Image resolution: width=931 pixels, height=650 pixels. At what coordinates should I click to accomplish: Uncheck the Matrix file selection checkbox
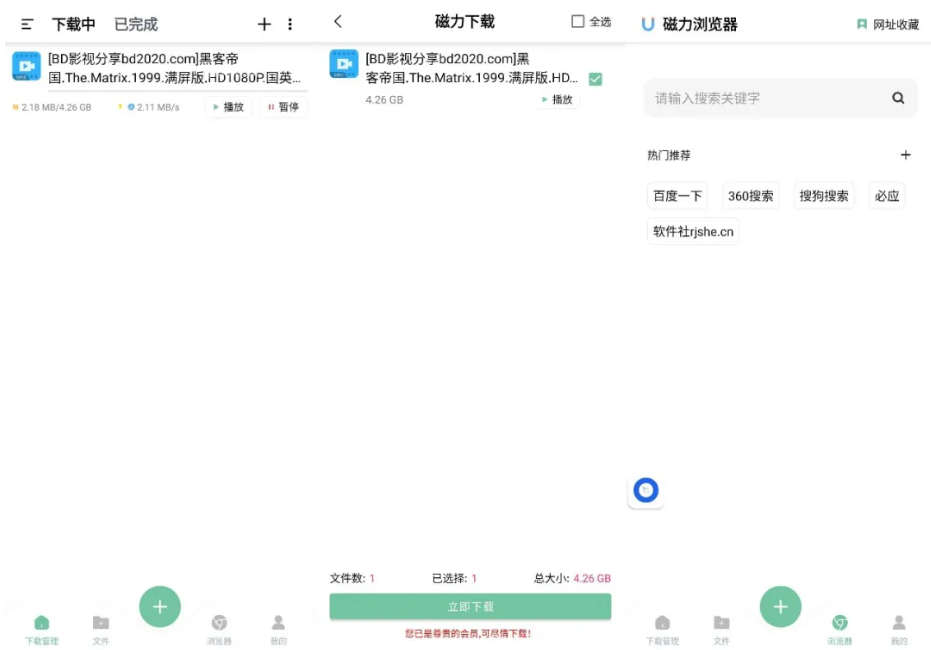tap(597, 77)
